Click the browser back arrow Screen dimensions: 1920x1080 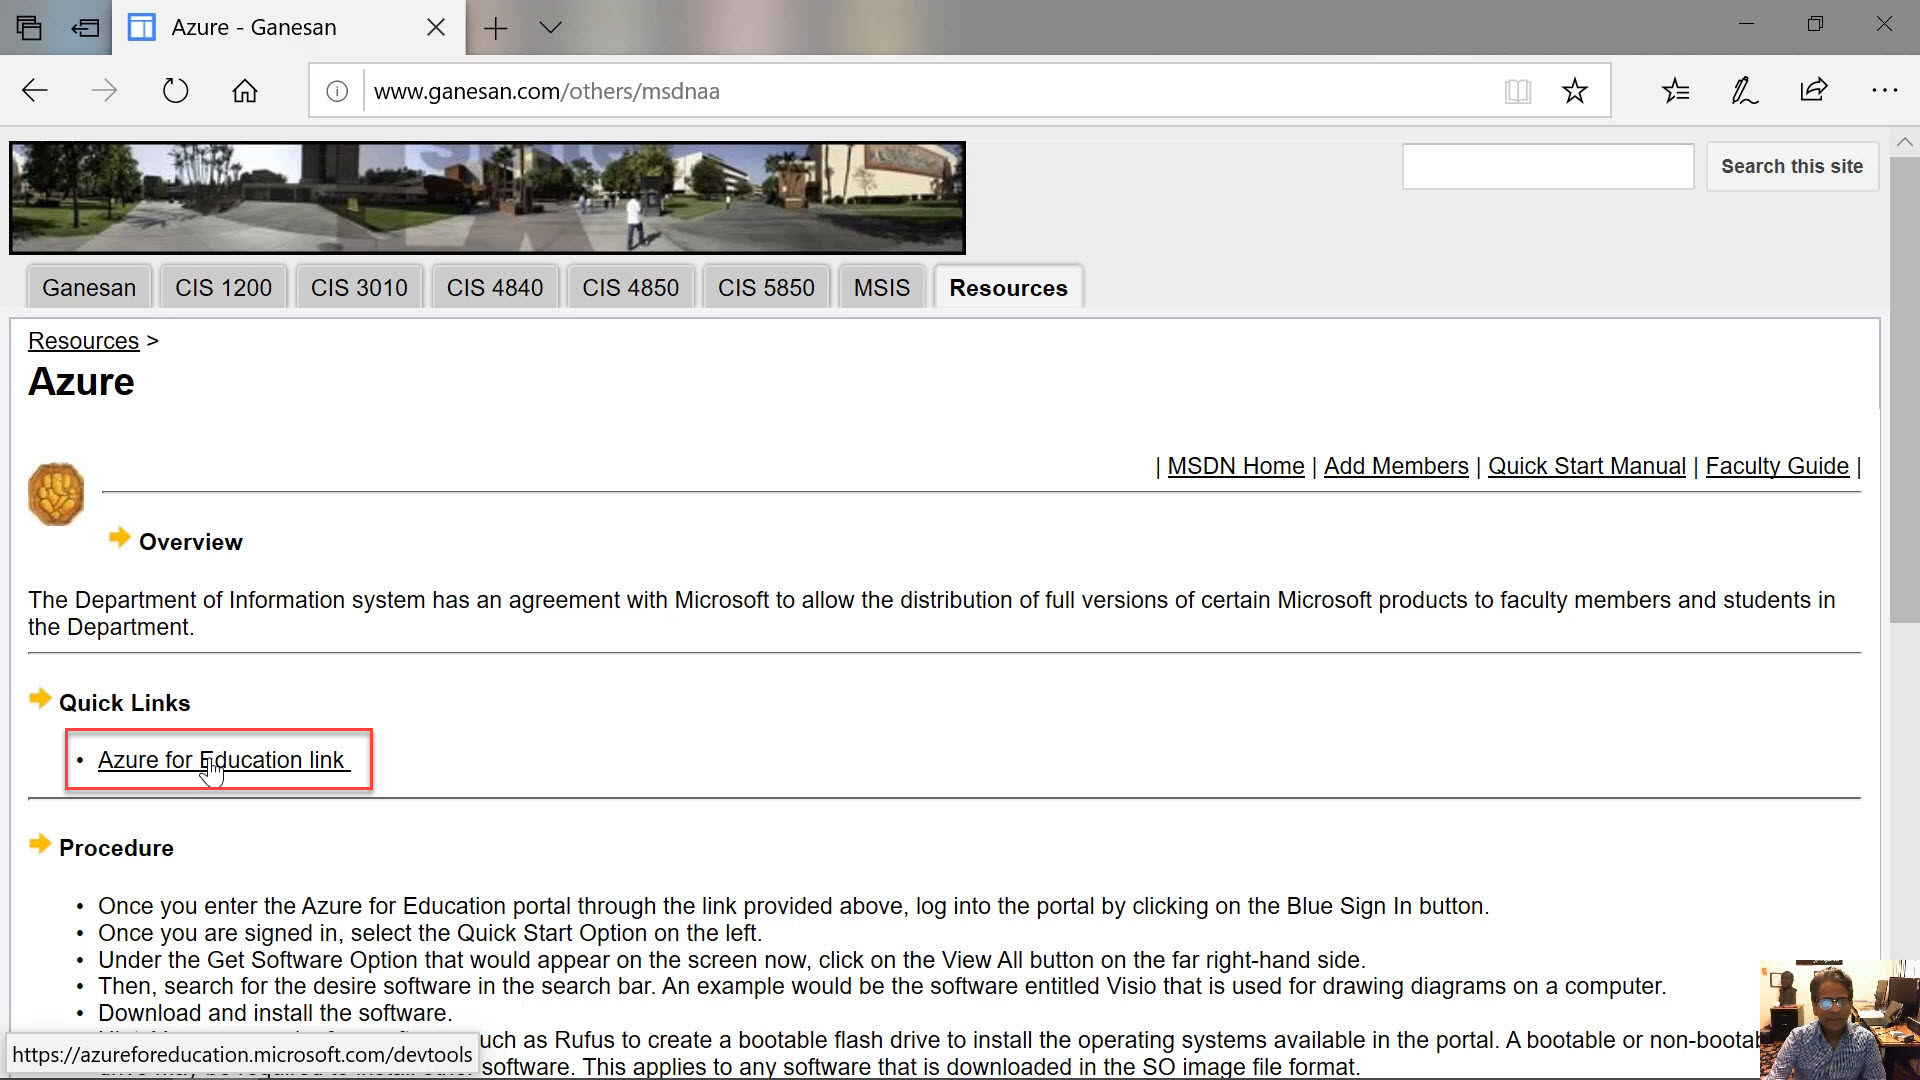click(x=35, y=91)
